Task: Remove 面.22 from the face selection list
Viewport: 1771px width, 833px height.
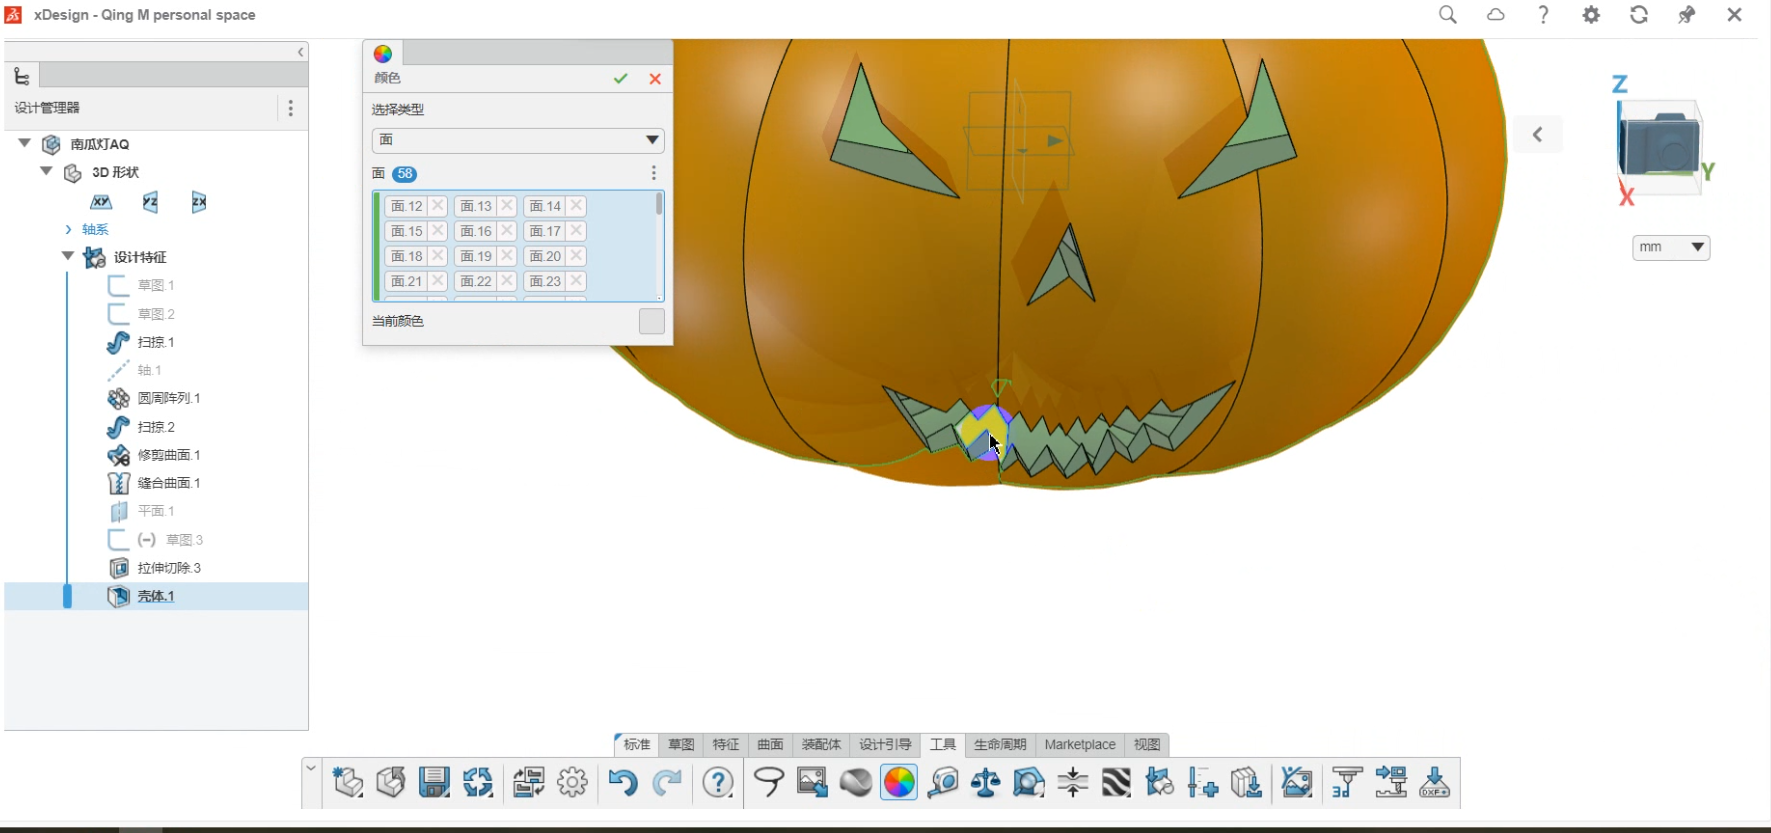Action: click(x=507, y=281)
